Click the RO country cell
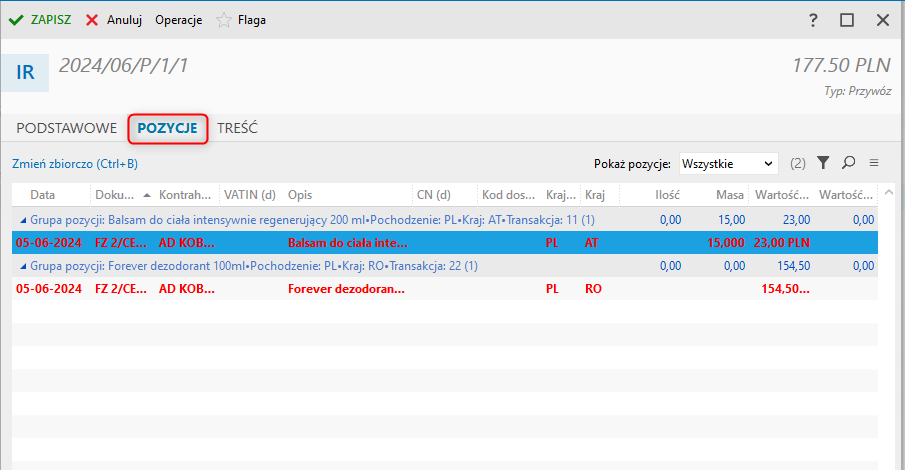 click(593, 289)
